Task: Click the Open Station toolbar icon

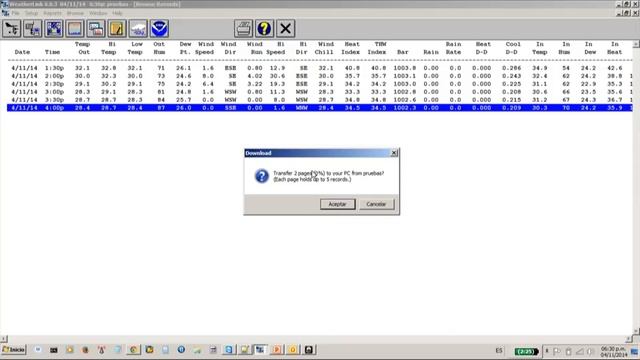Action: [x=11, y=29]
